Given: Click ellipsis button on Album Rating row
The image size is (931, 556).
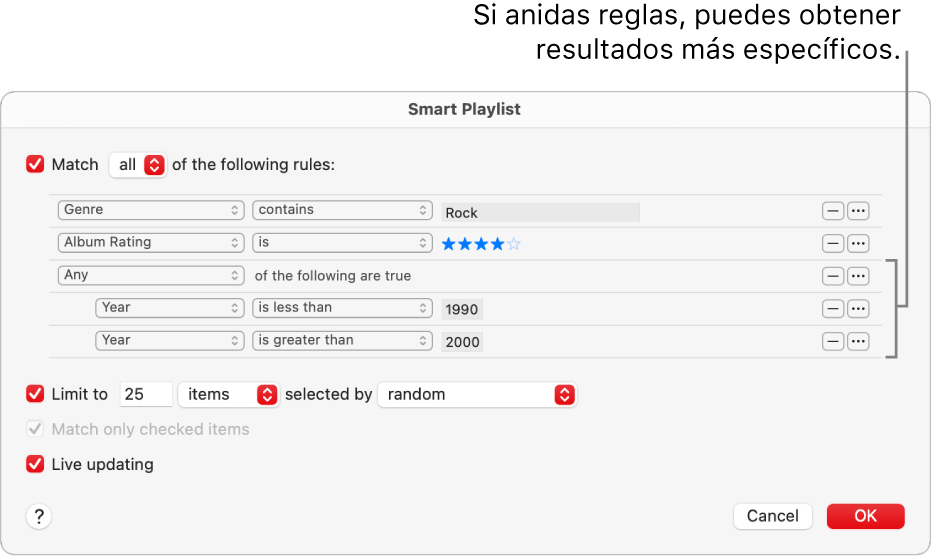Looking at the screenshot, I should pos(858,243).
